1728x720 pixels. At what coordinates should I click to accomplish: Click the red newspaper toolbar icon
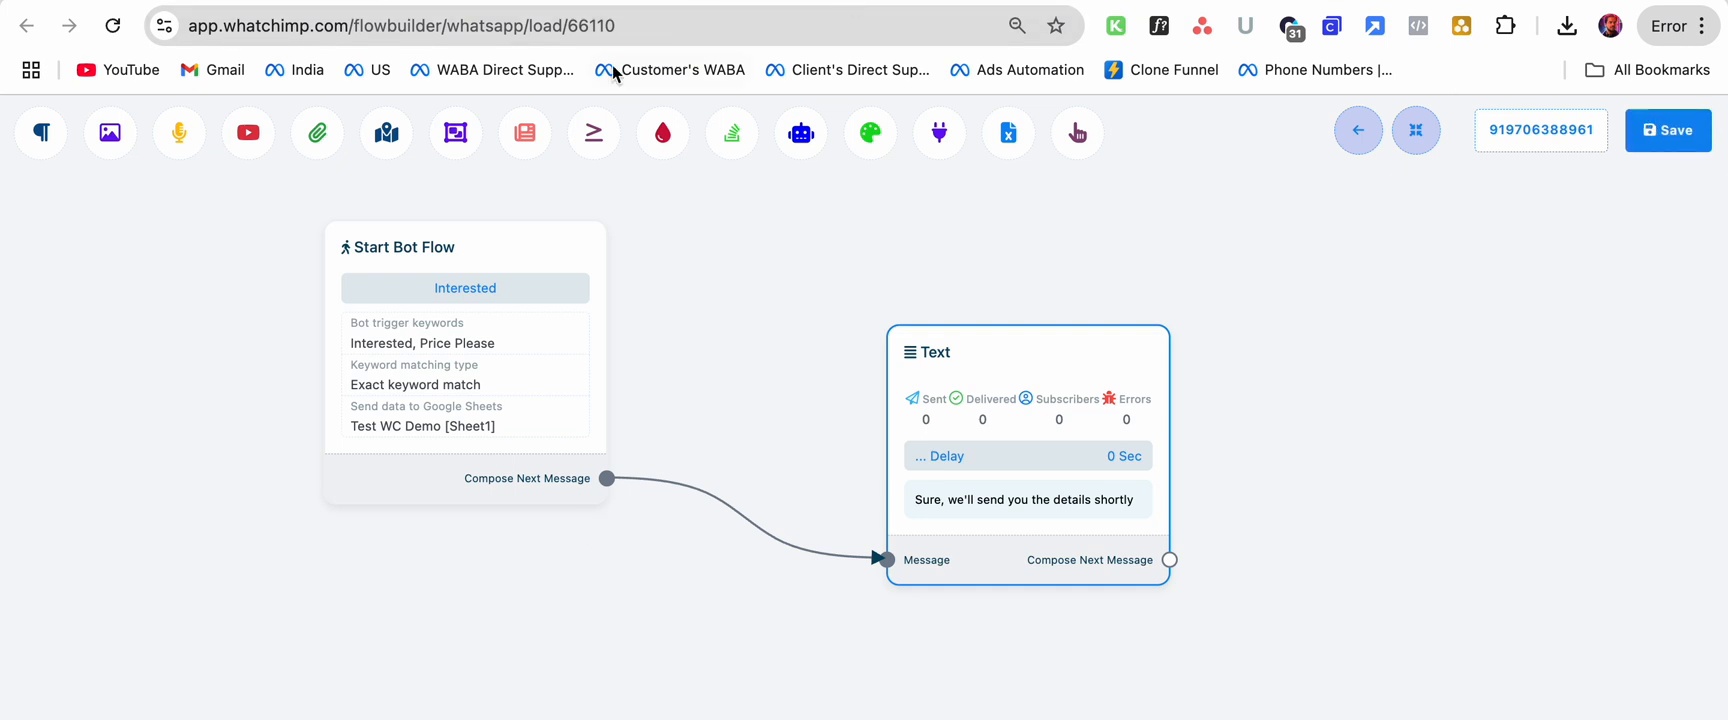click(x=525, y=133)
